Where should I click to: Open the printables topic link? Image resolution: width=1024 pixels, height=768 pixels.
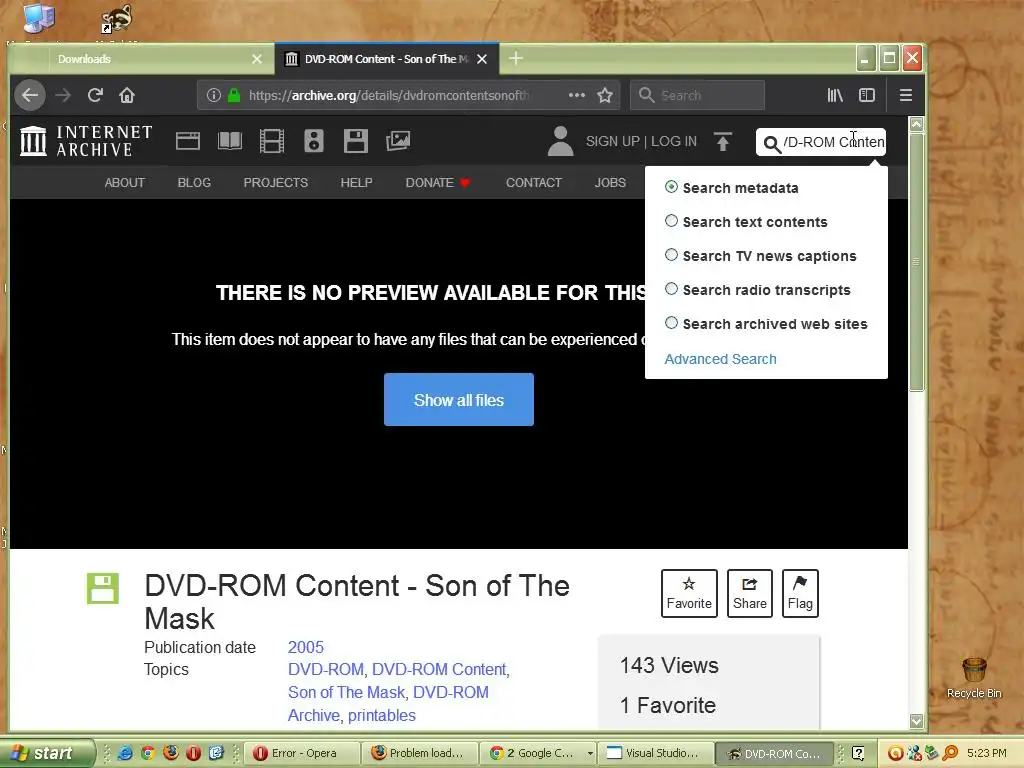pos(381,715)
